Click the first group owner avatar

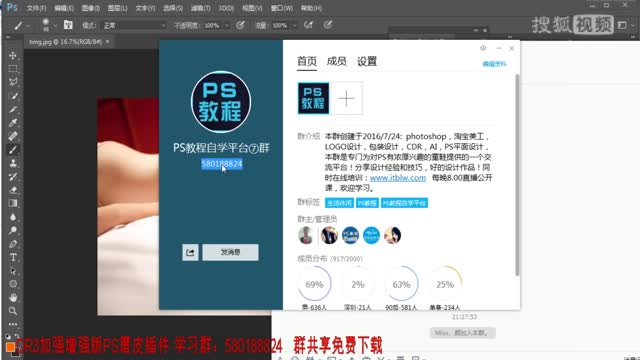tap(306, 235)
